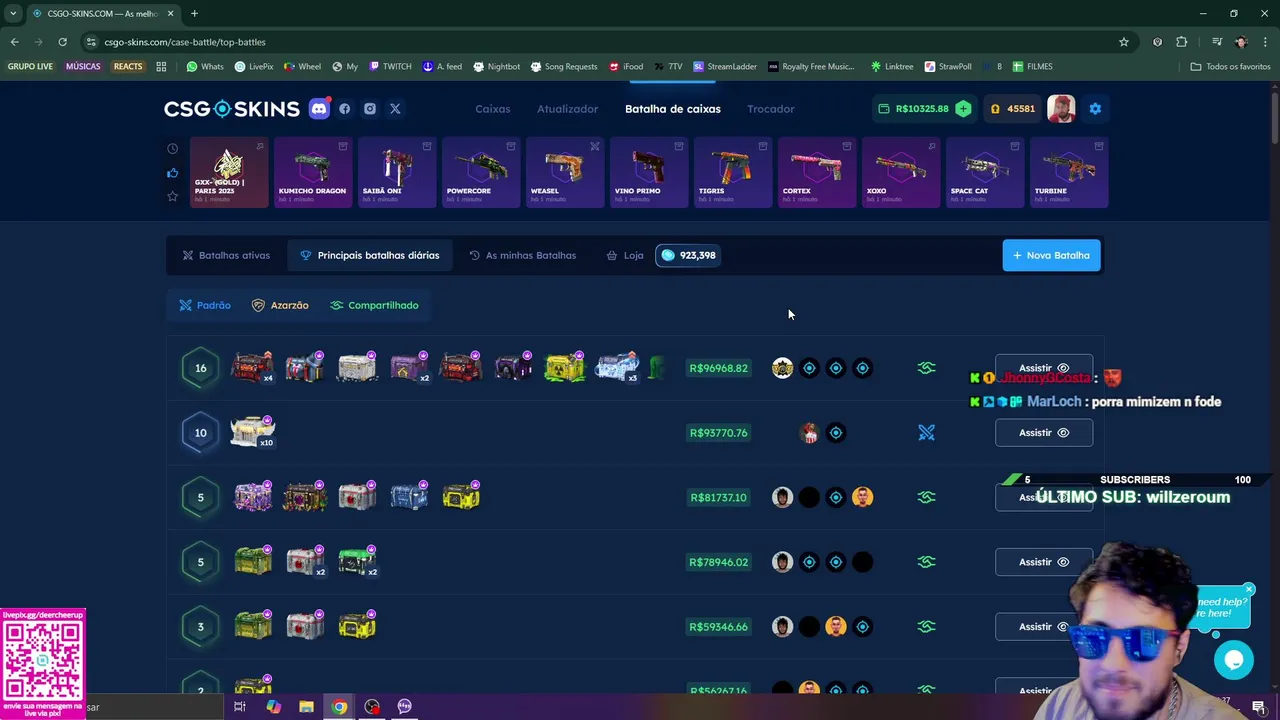Open the tab search dropdown arrow
Screen dimensions: 1280x720
click(x=13, y=13)
